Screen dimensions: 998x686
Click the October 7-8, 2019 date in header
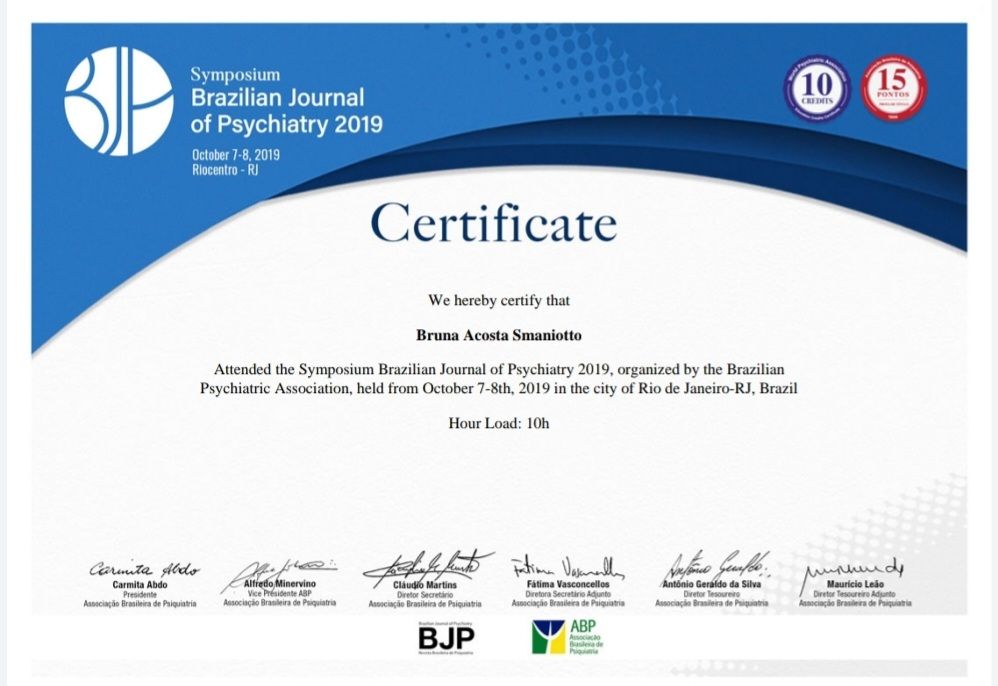pyautogui.click(x=235, y=154)
